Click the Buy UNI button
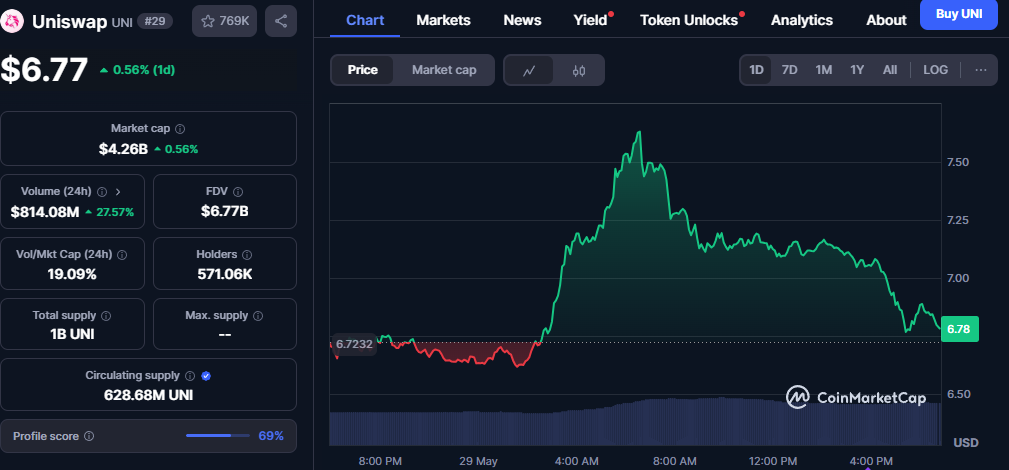Screen dimensions: 1009x470 (x=959, y=14)
